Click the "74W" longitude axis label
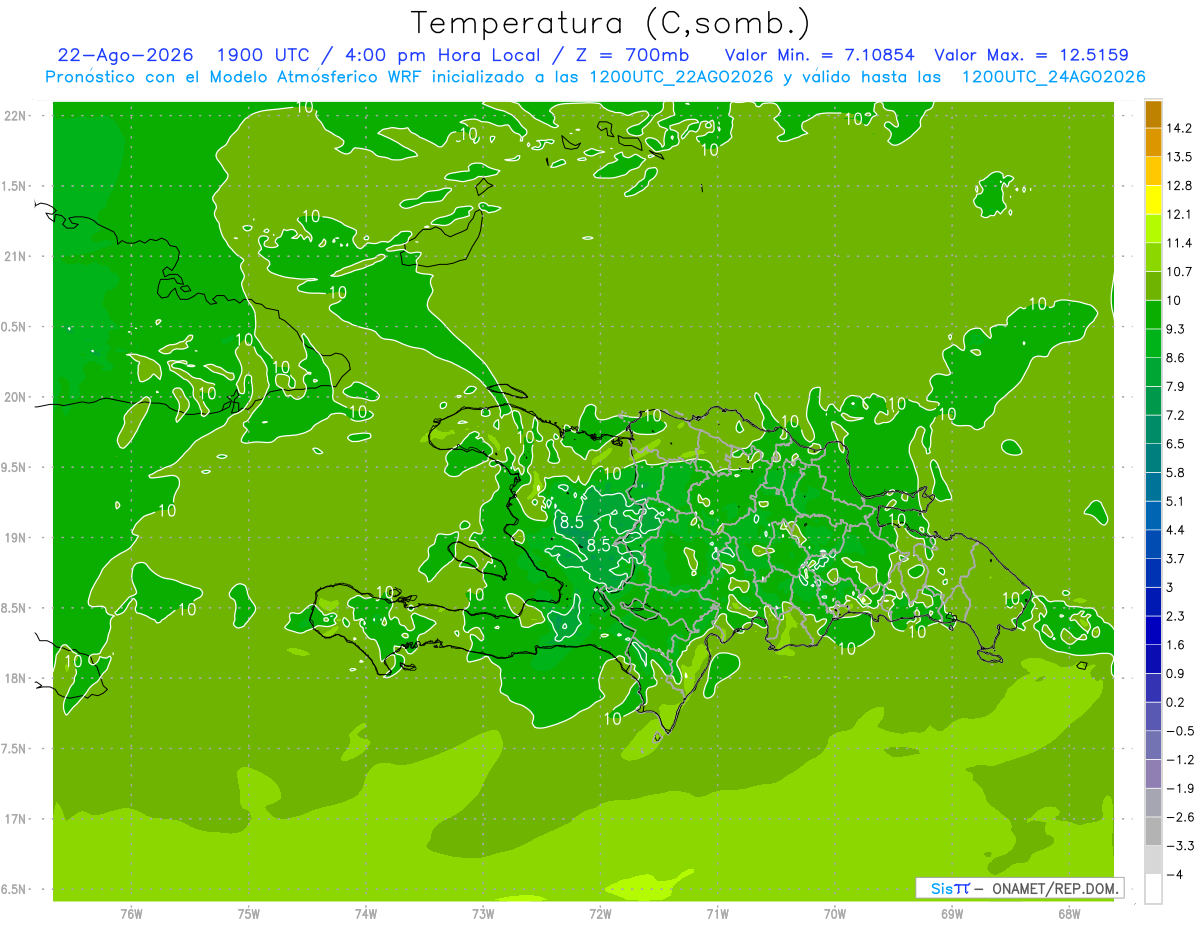The width and height of the screenshot is (1200, 927). (x=366, y=914)
